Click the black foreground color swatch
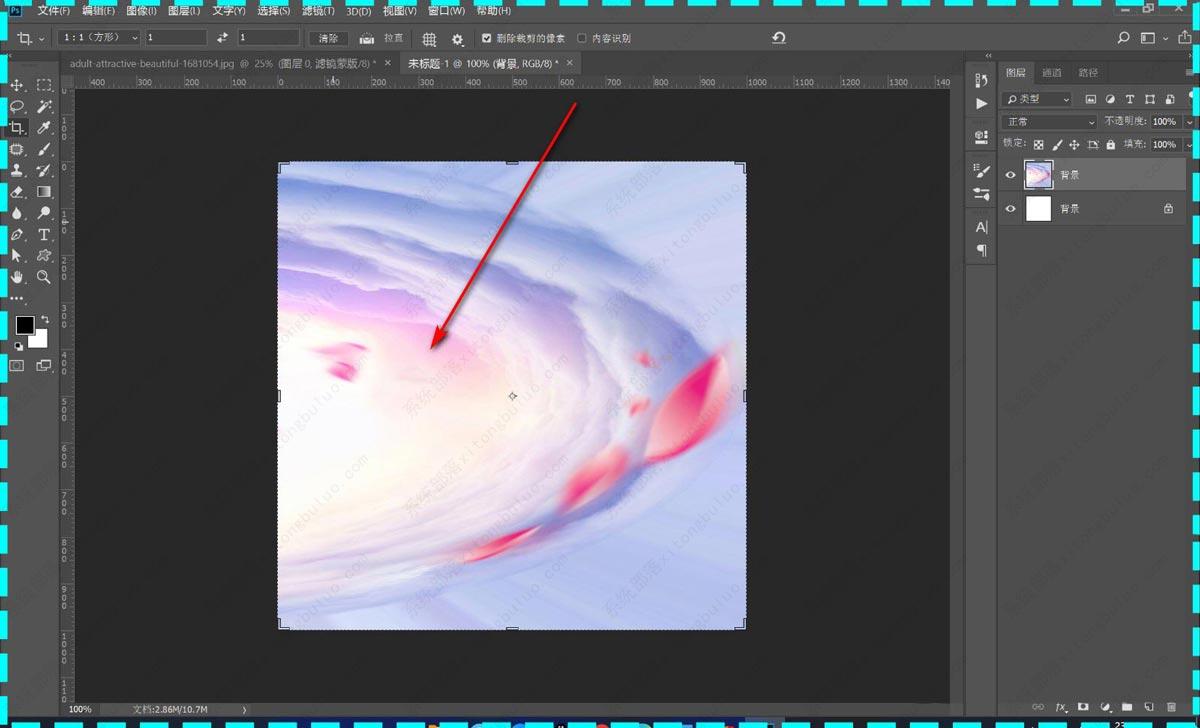Screen dimensions: 1200x728 pyautogui.click(x=25, y=325)
